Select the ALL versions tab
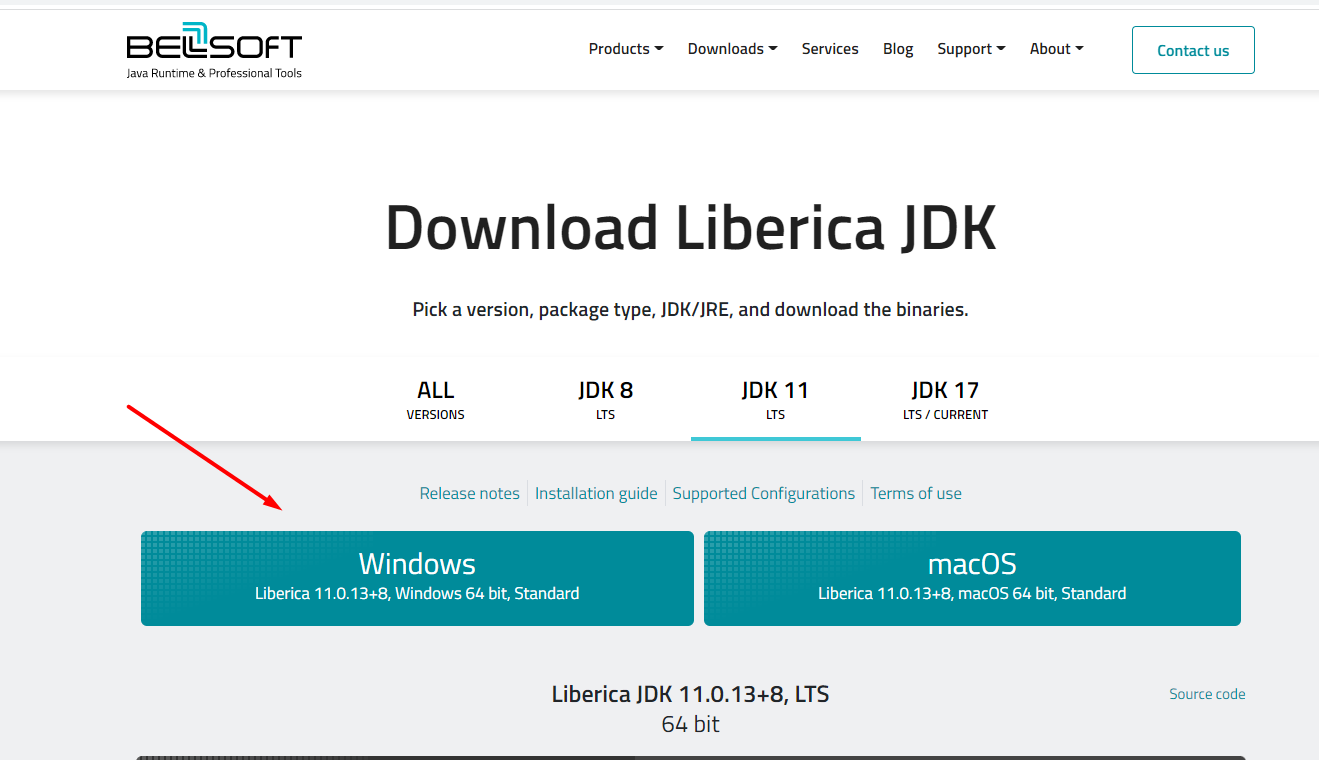Screen dimensions: 1319x760 point(436,400)
